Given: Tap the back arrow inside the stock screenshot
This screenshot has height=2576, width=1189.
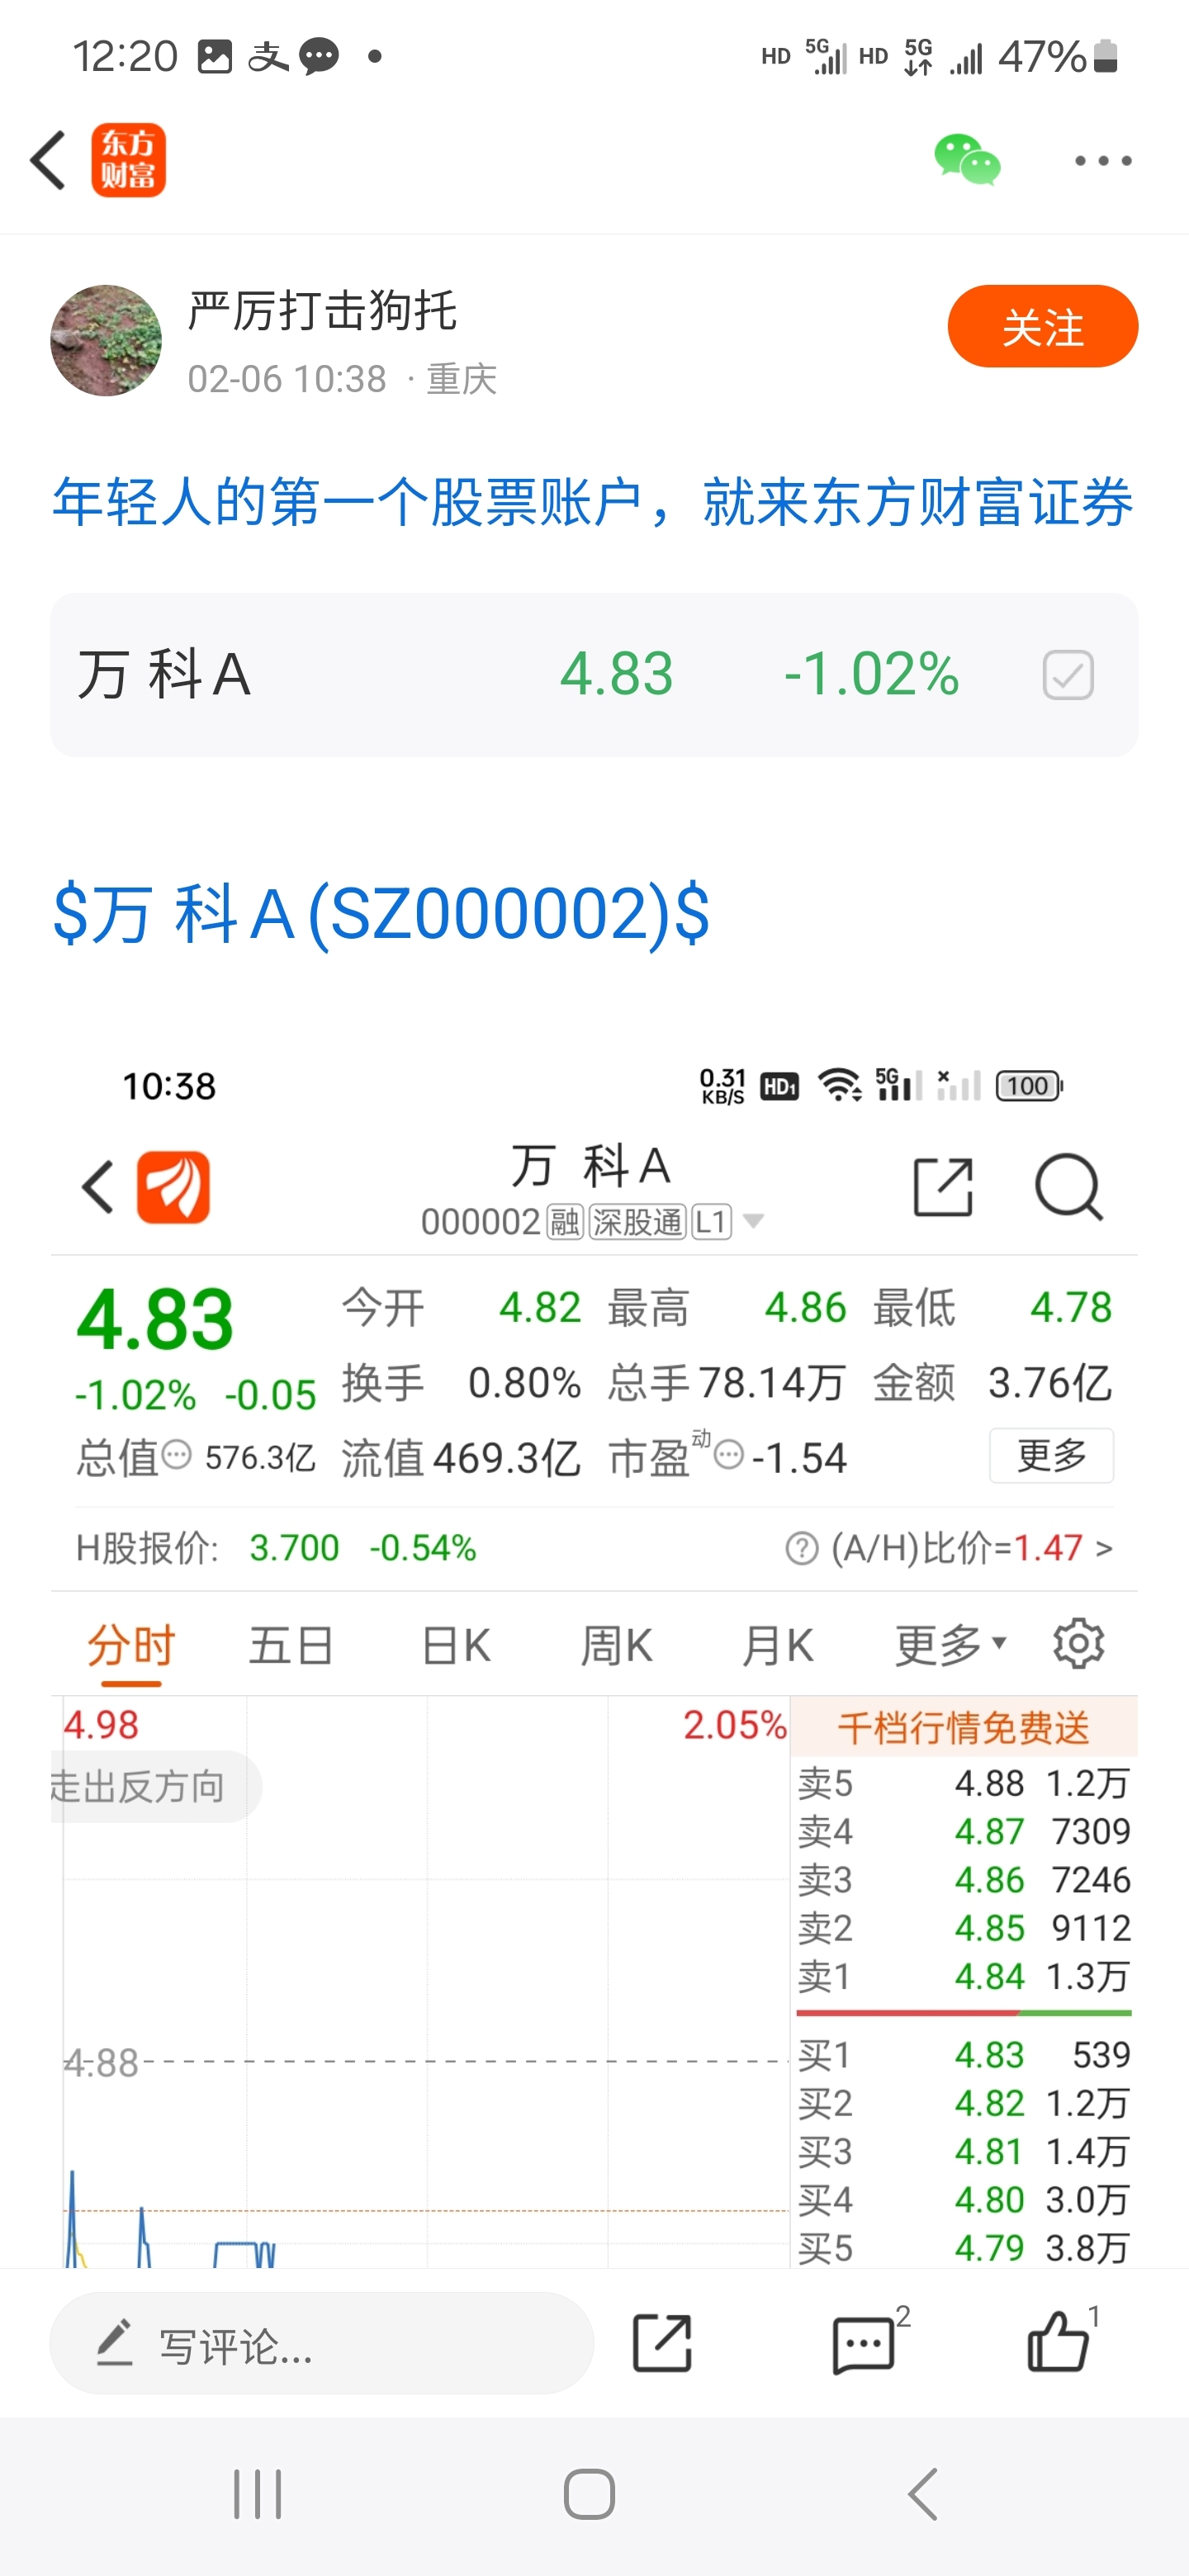Looking at the screenshot, I should (x=97, y=1187).
